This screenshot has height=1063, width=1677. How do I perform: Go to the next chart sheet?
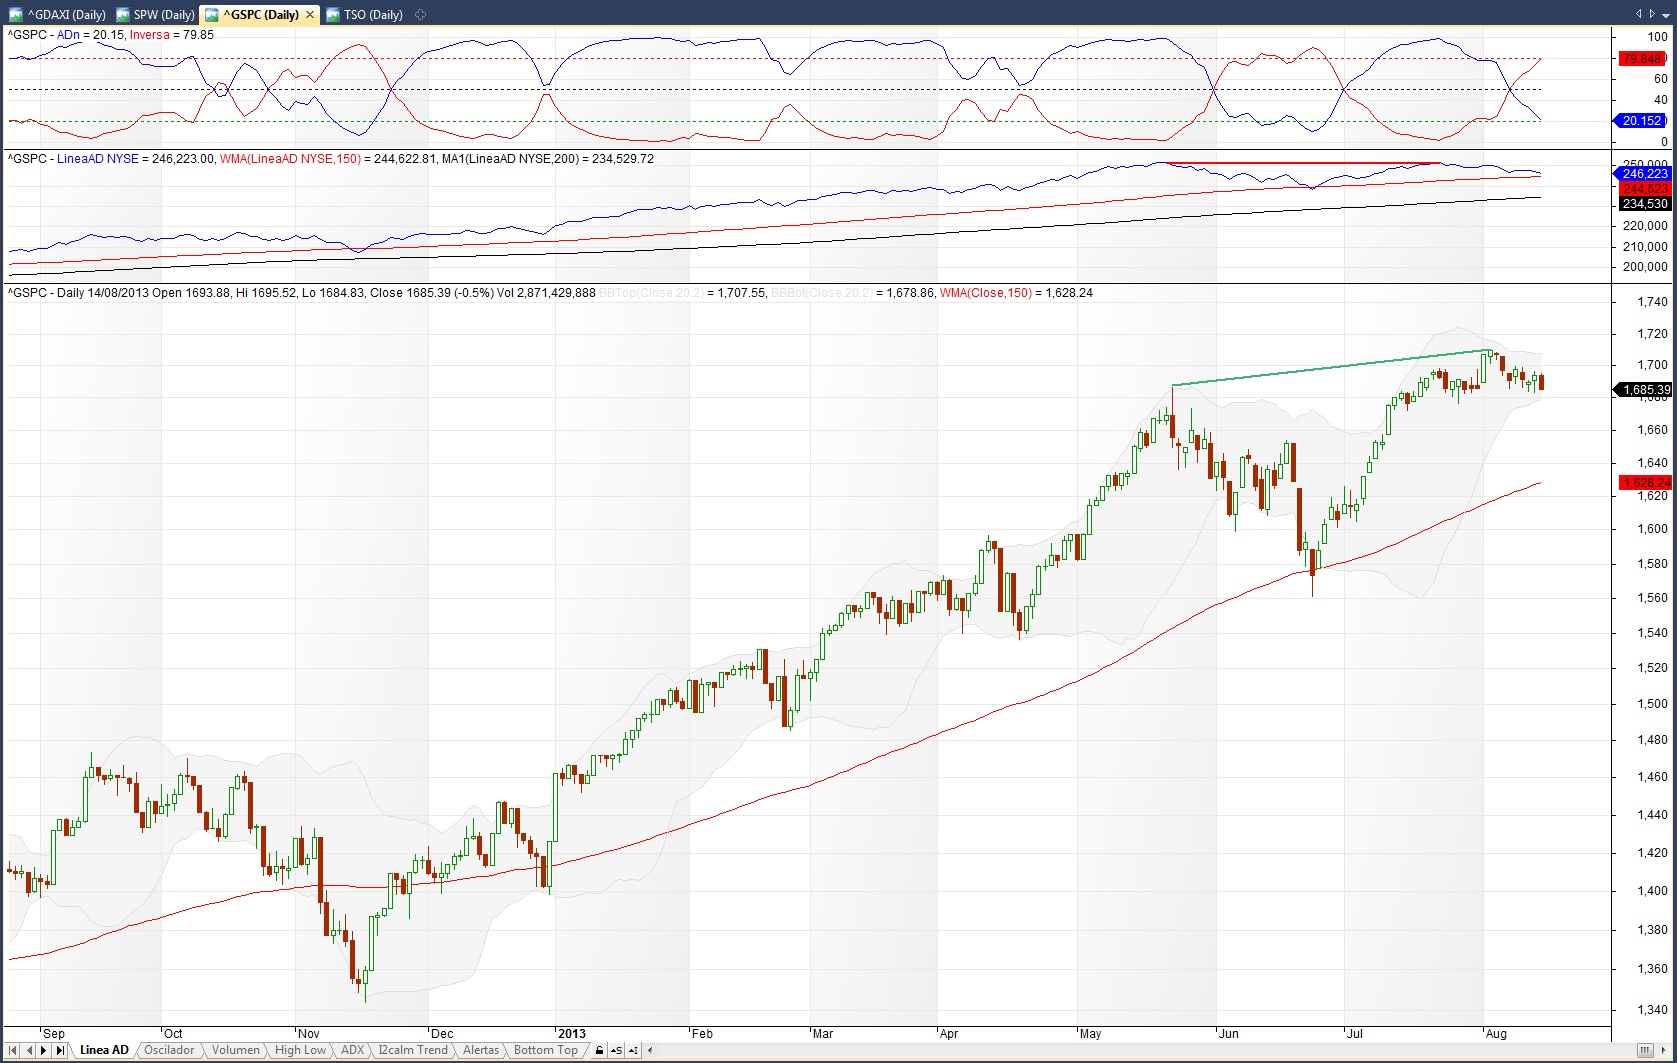[x=43, y=1050]
